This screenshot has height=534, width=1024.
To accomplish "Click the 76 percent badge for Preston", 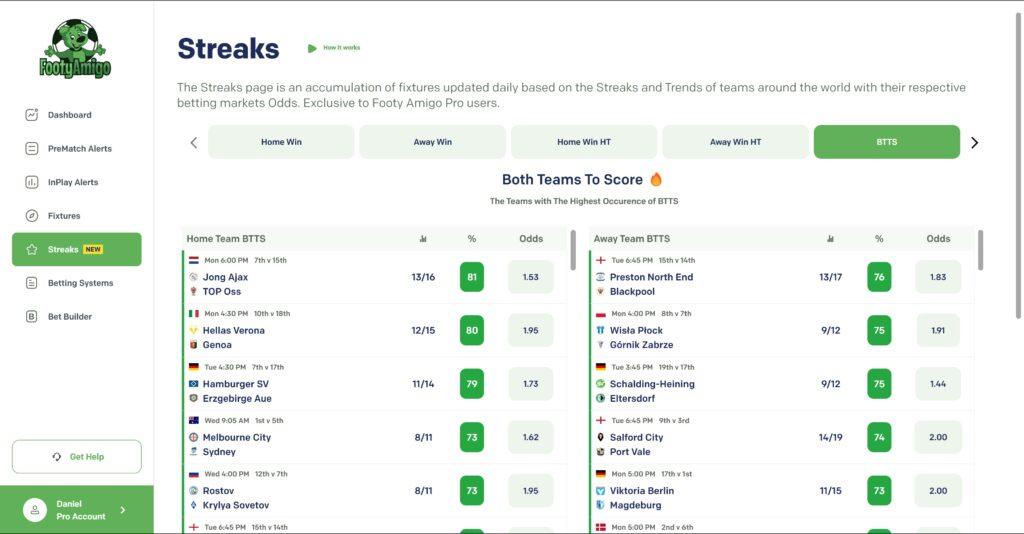I will click(879, 277).
